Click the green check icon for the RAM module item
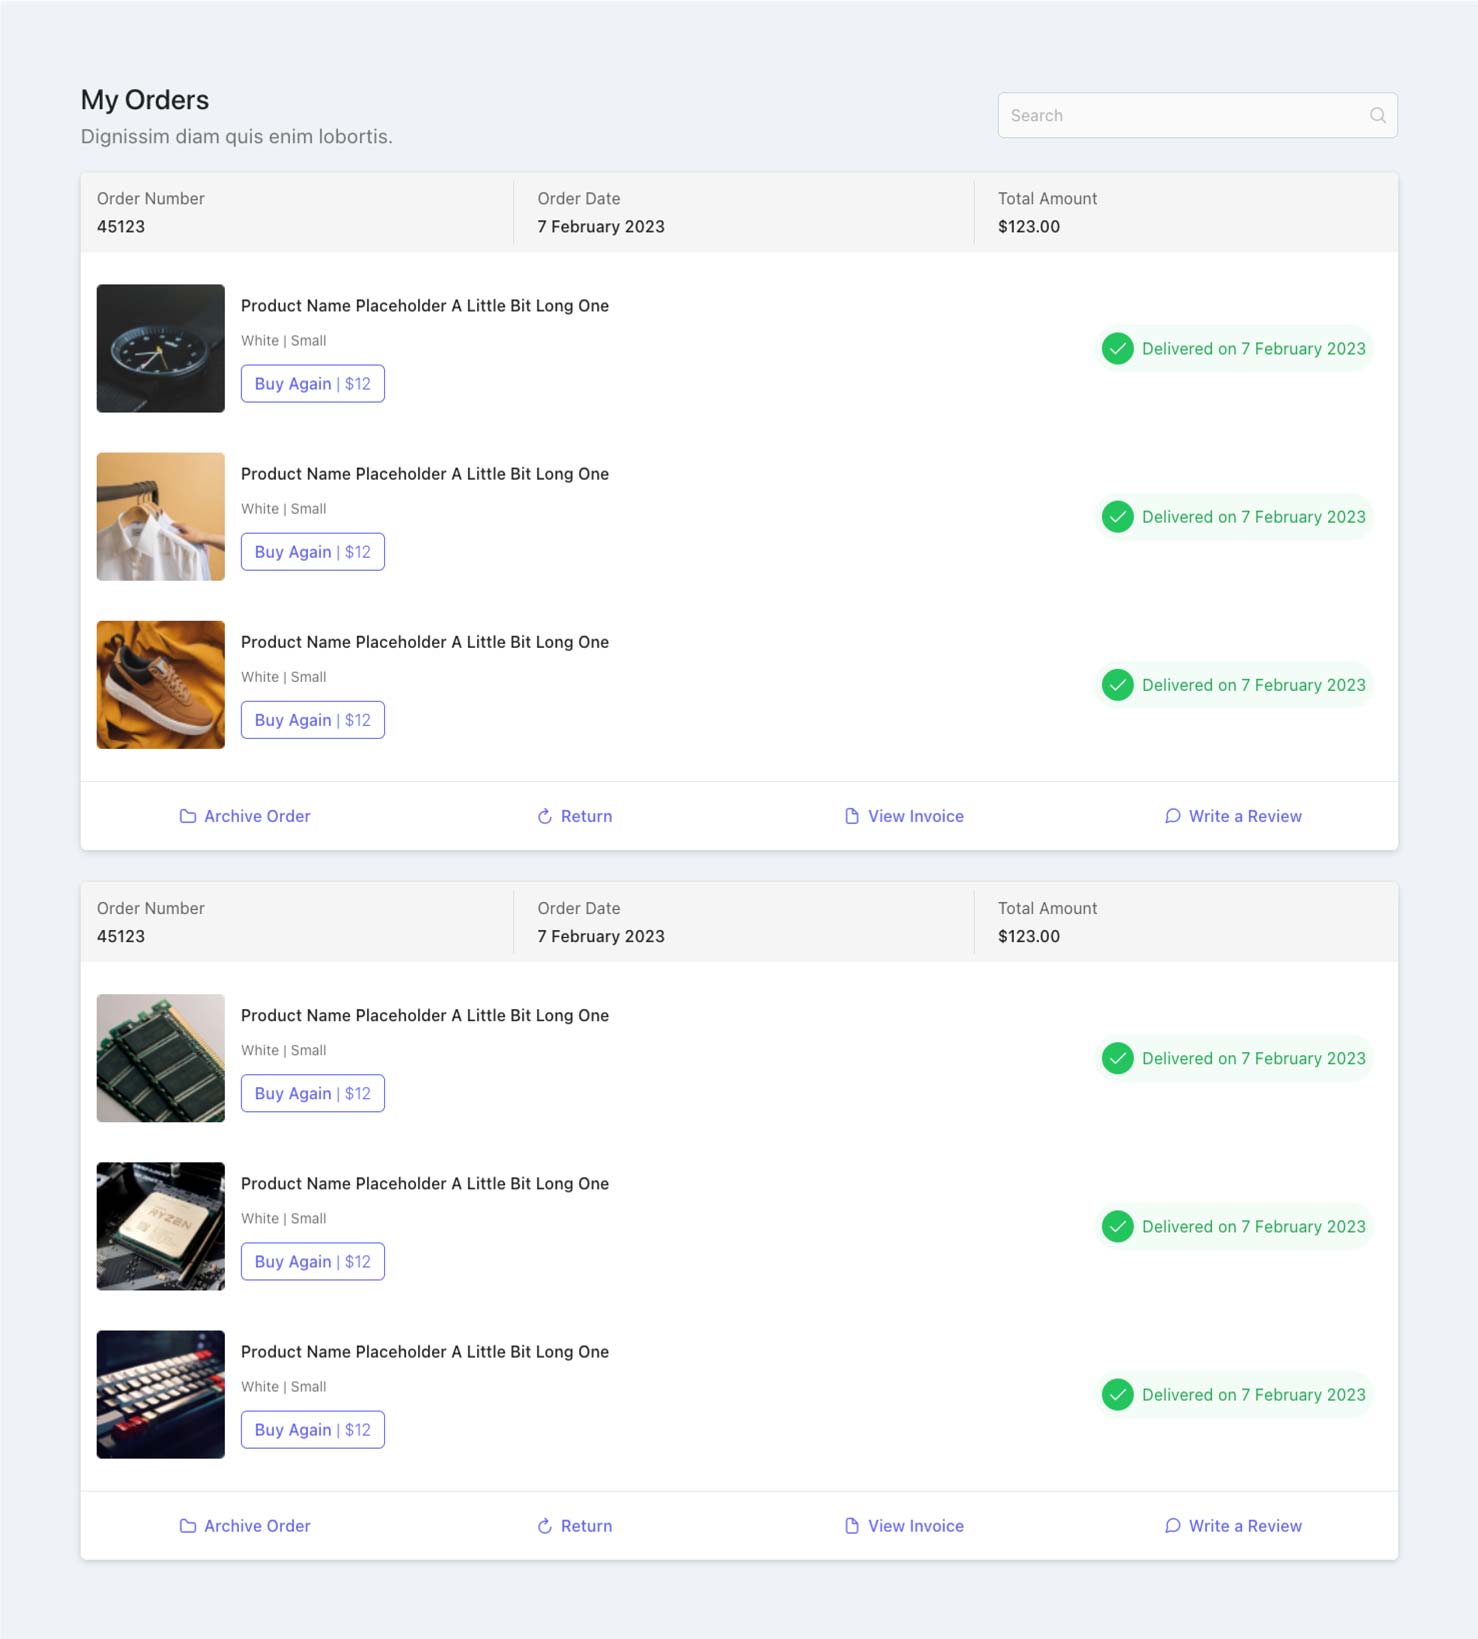The image size is (1478, 1639). (x=1117, y=1058)
